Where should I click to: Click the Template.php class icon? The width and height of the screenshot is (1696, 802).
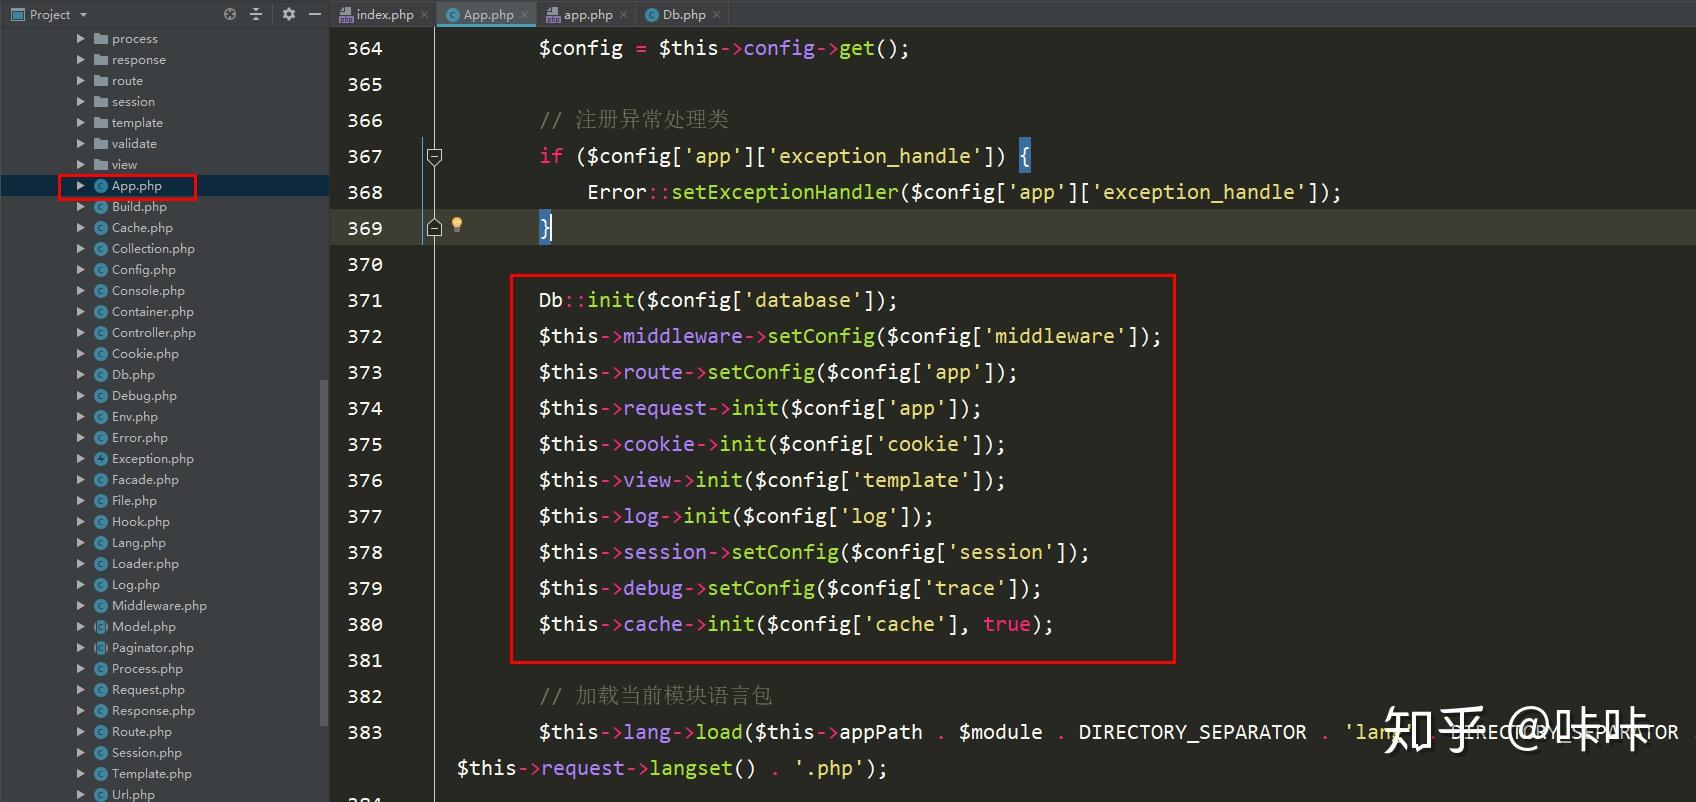click(101, 774)
